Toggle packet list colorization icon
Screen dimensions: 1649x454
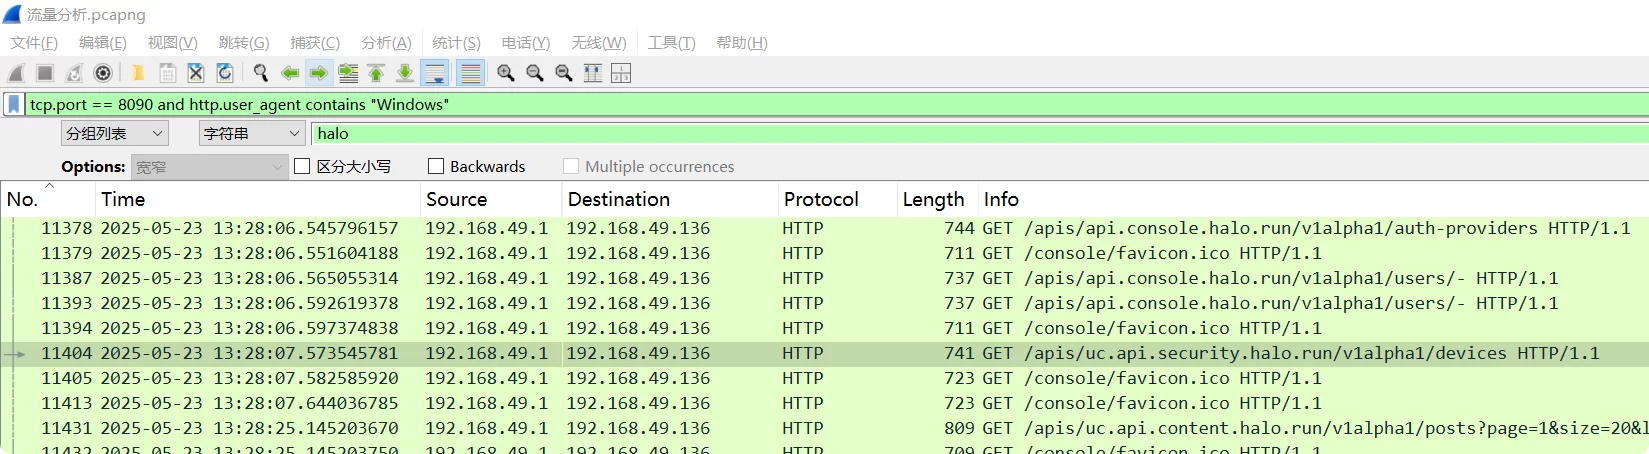tap(470, 73)
